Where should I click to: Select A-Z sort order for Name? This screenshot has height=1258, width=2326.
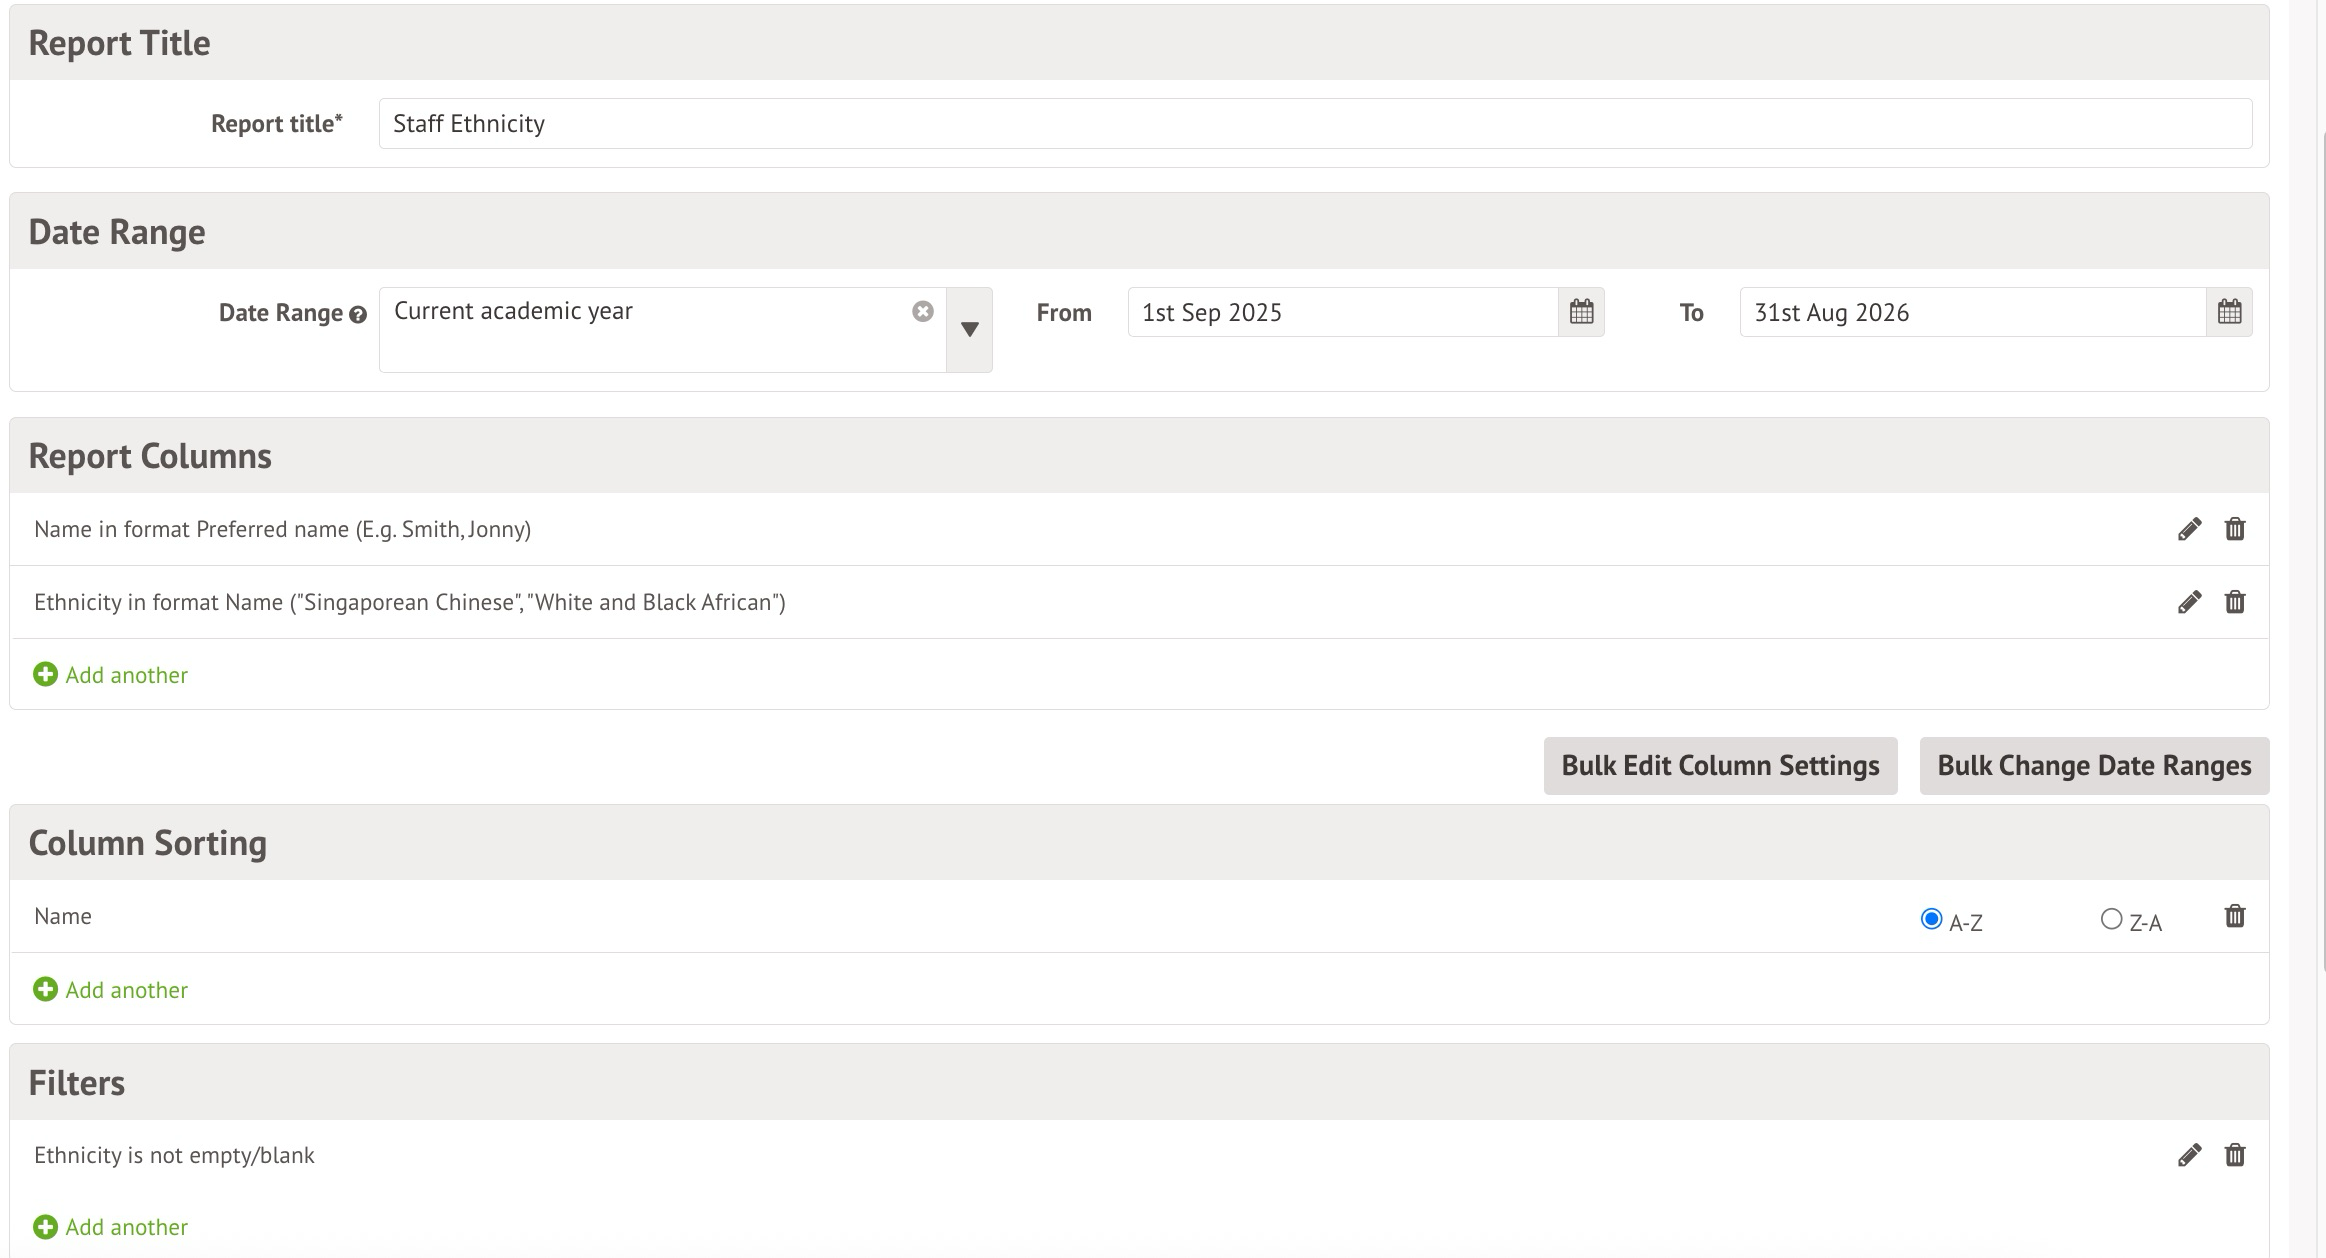pyautogui.click(x=1931, y=918)
